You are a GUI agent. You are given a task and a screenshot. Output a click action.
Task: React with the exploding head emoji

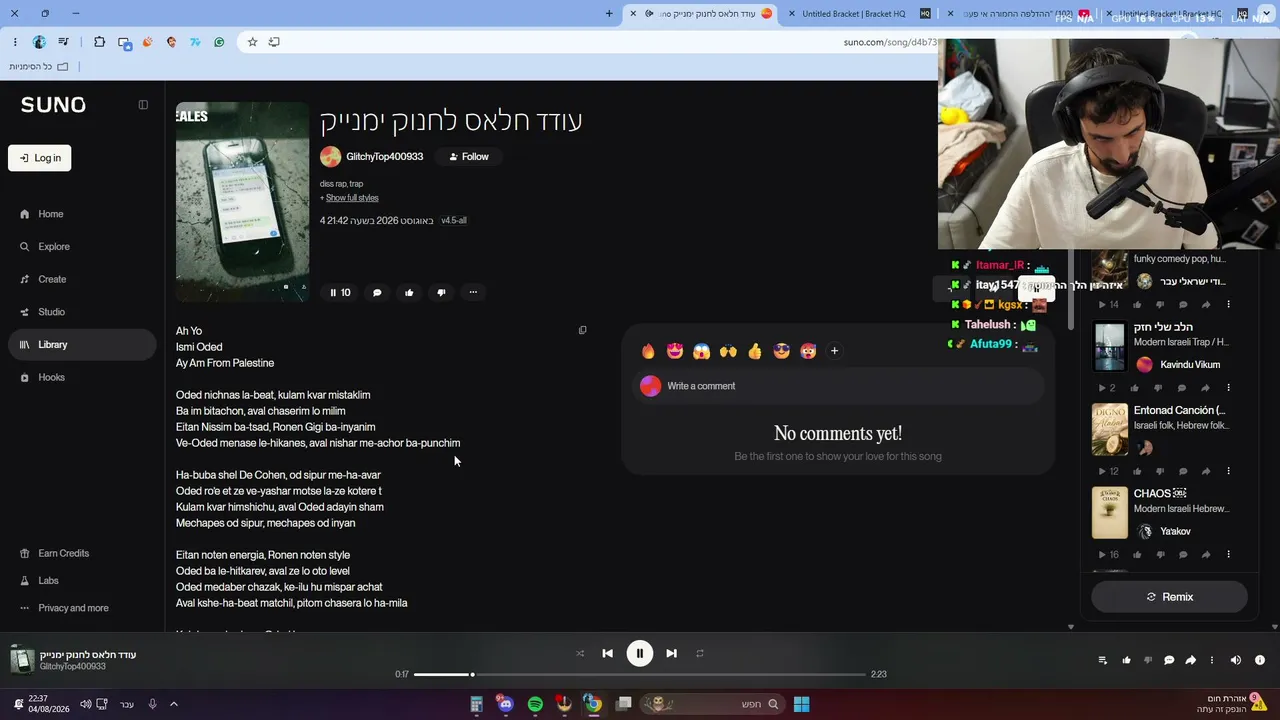coord(808,351)
